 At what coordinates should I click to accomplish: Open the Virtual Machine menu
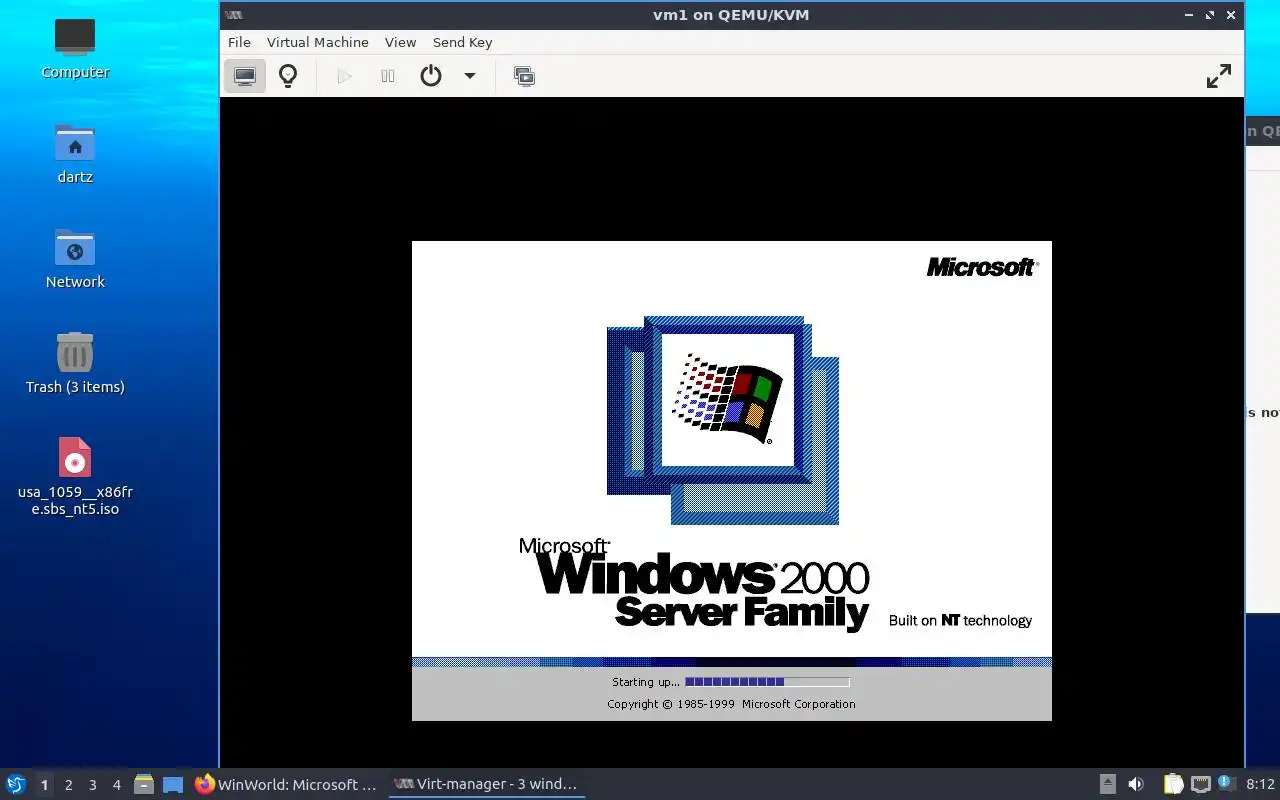tap(318, 42)
